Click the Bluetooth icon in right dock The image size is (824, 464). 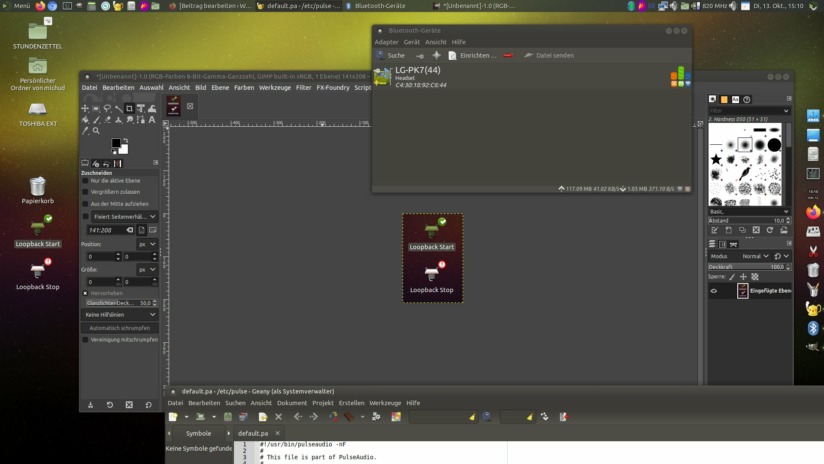click(812, 328)
